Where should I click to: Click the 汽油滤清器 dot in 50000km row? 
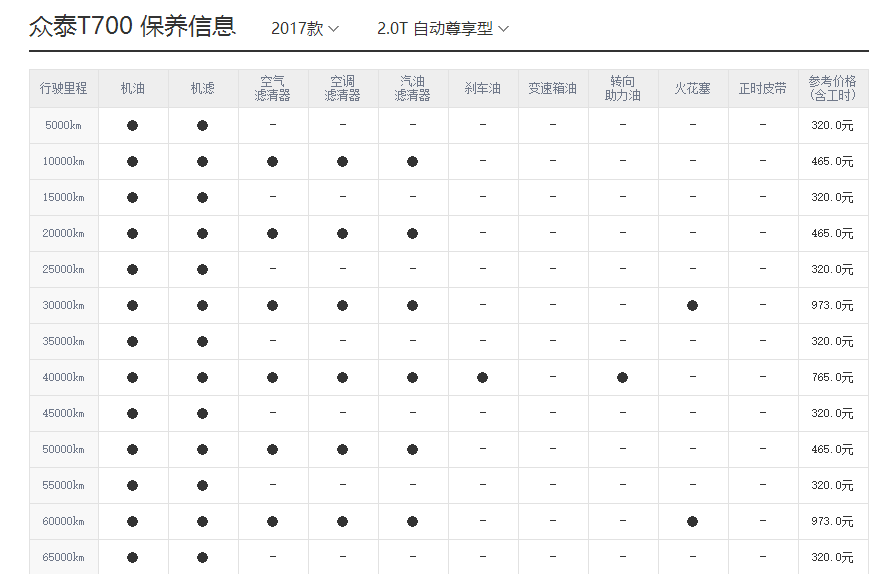(x=412, y=449)
